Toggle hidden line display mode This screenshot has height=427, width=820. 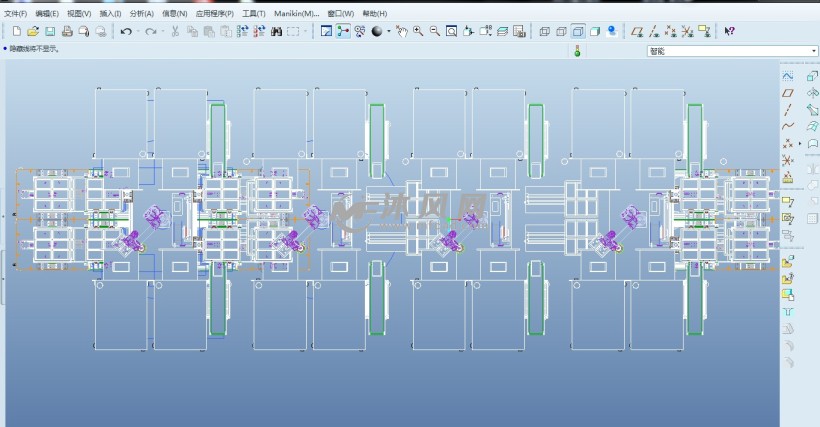coord(561,32)
